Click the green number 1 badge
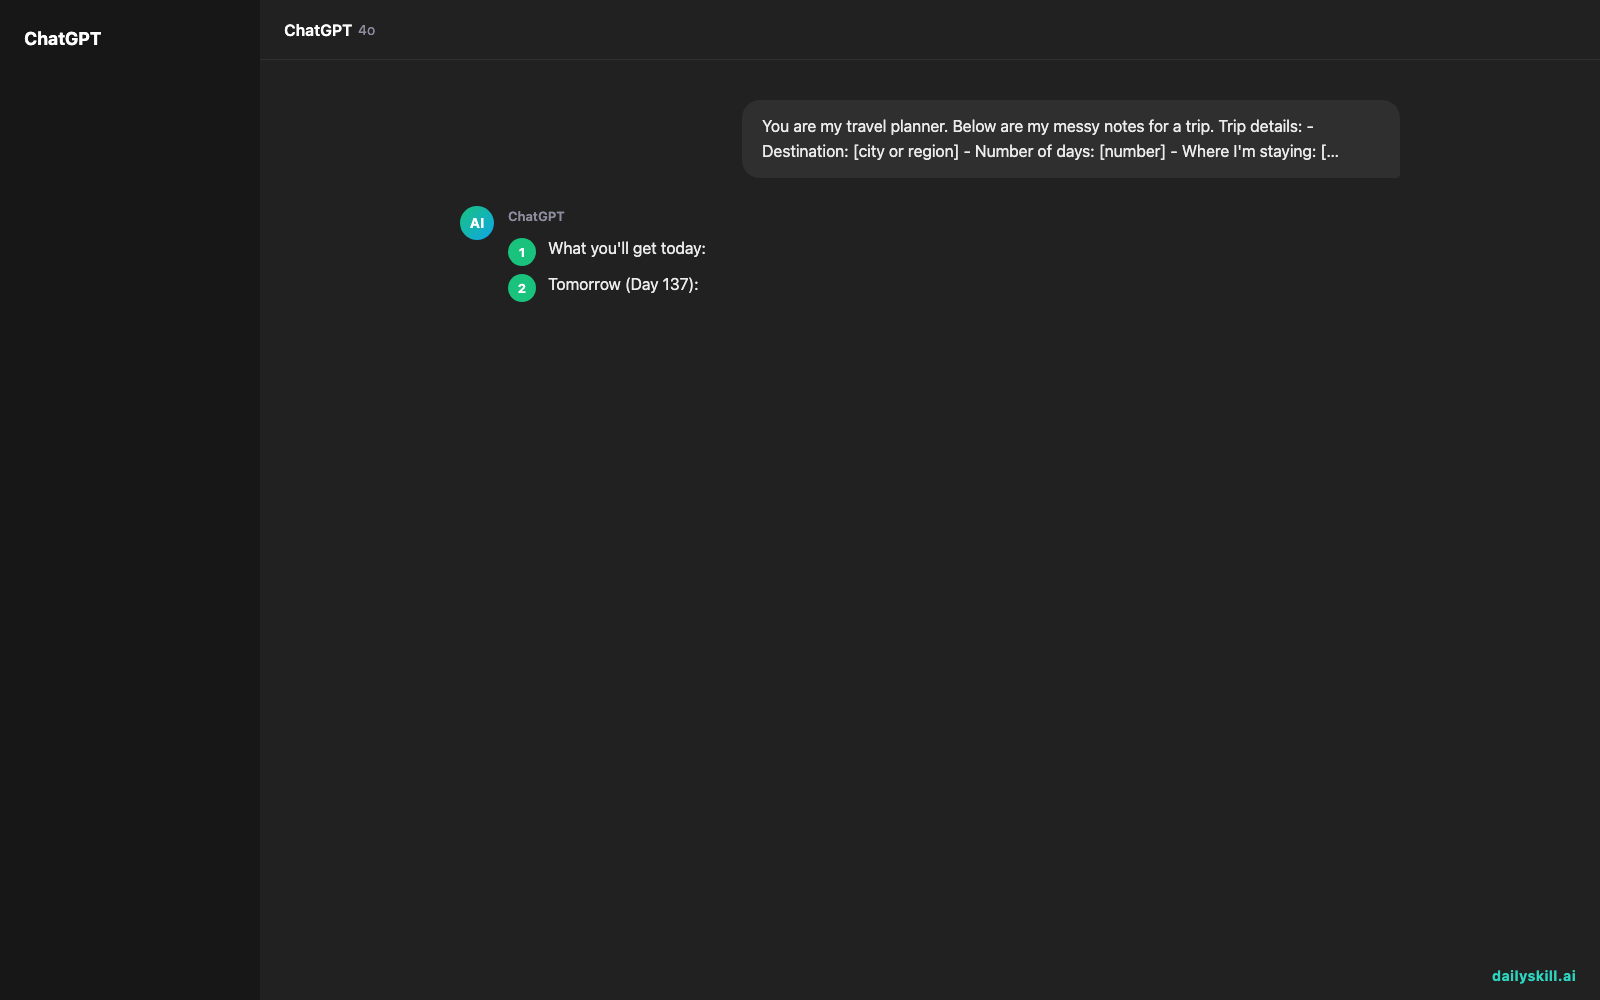The image size is (1600, 1000). pyautogui.click(x=522, y=252)
